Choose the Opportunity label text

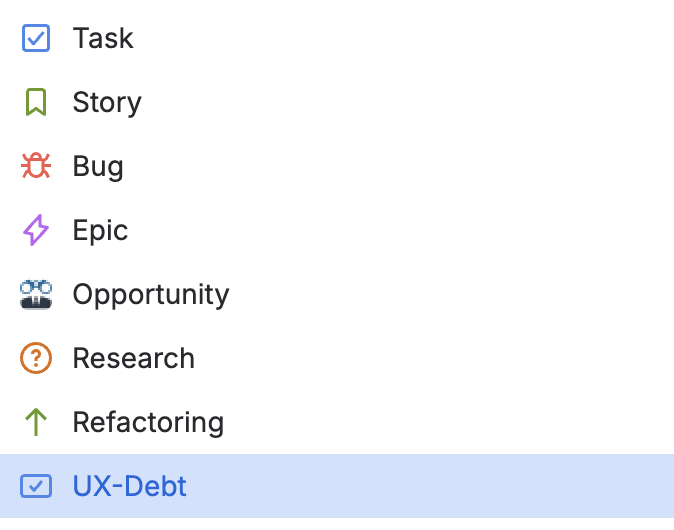tap(151, 294)
